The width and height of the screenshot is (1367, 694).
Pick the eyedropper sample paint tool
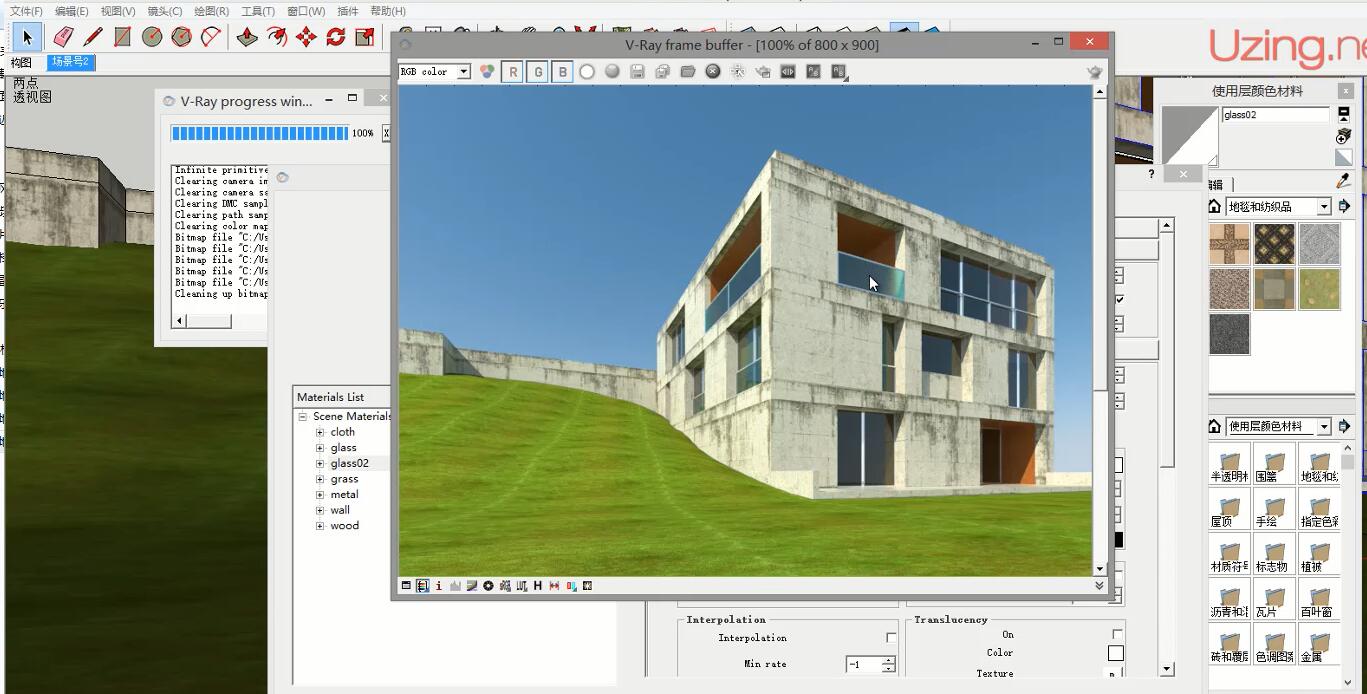point(1343,181)
